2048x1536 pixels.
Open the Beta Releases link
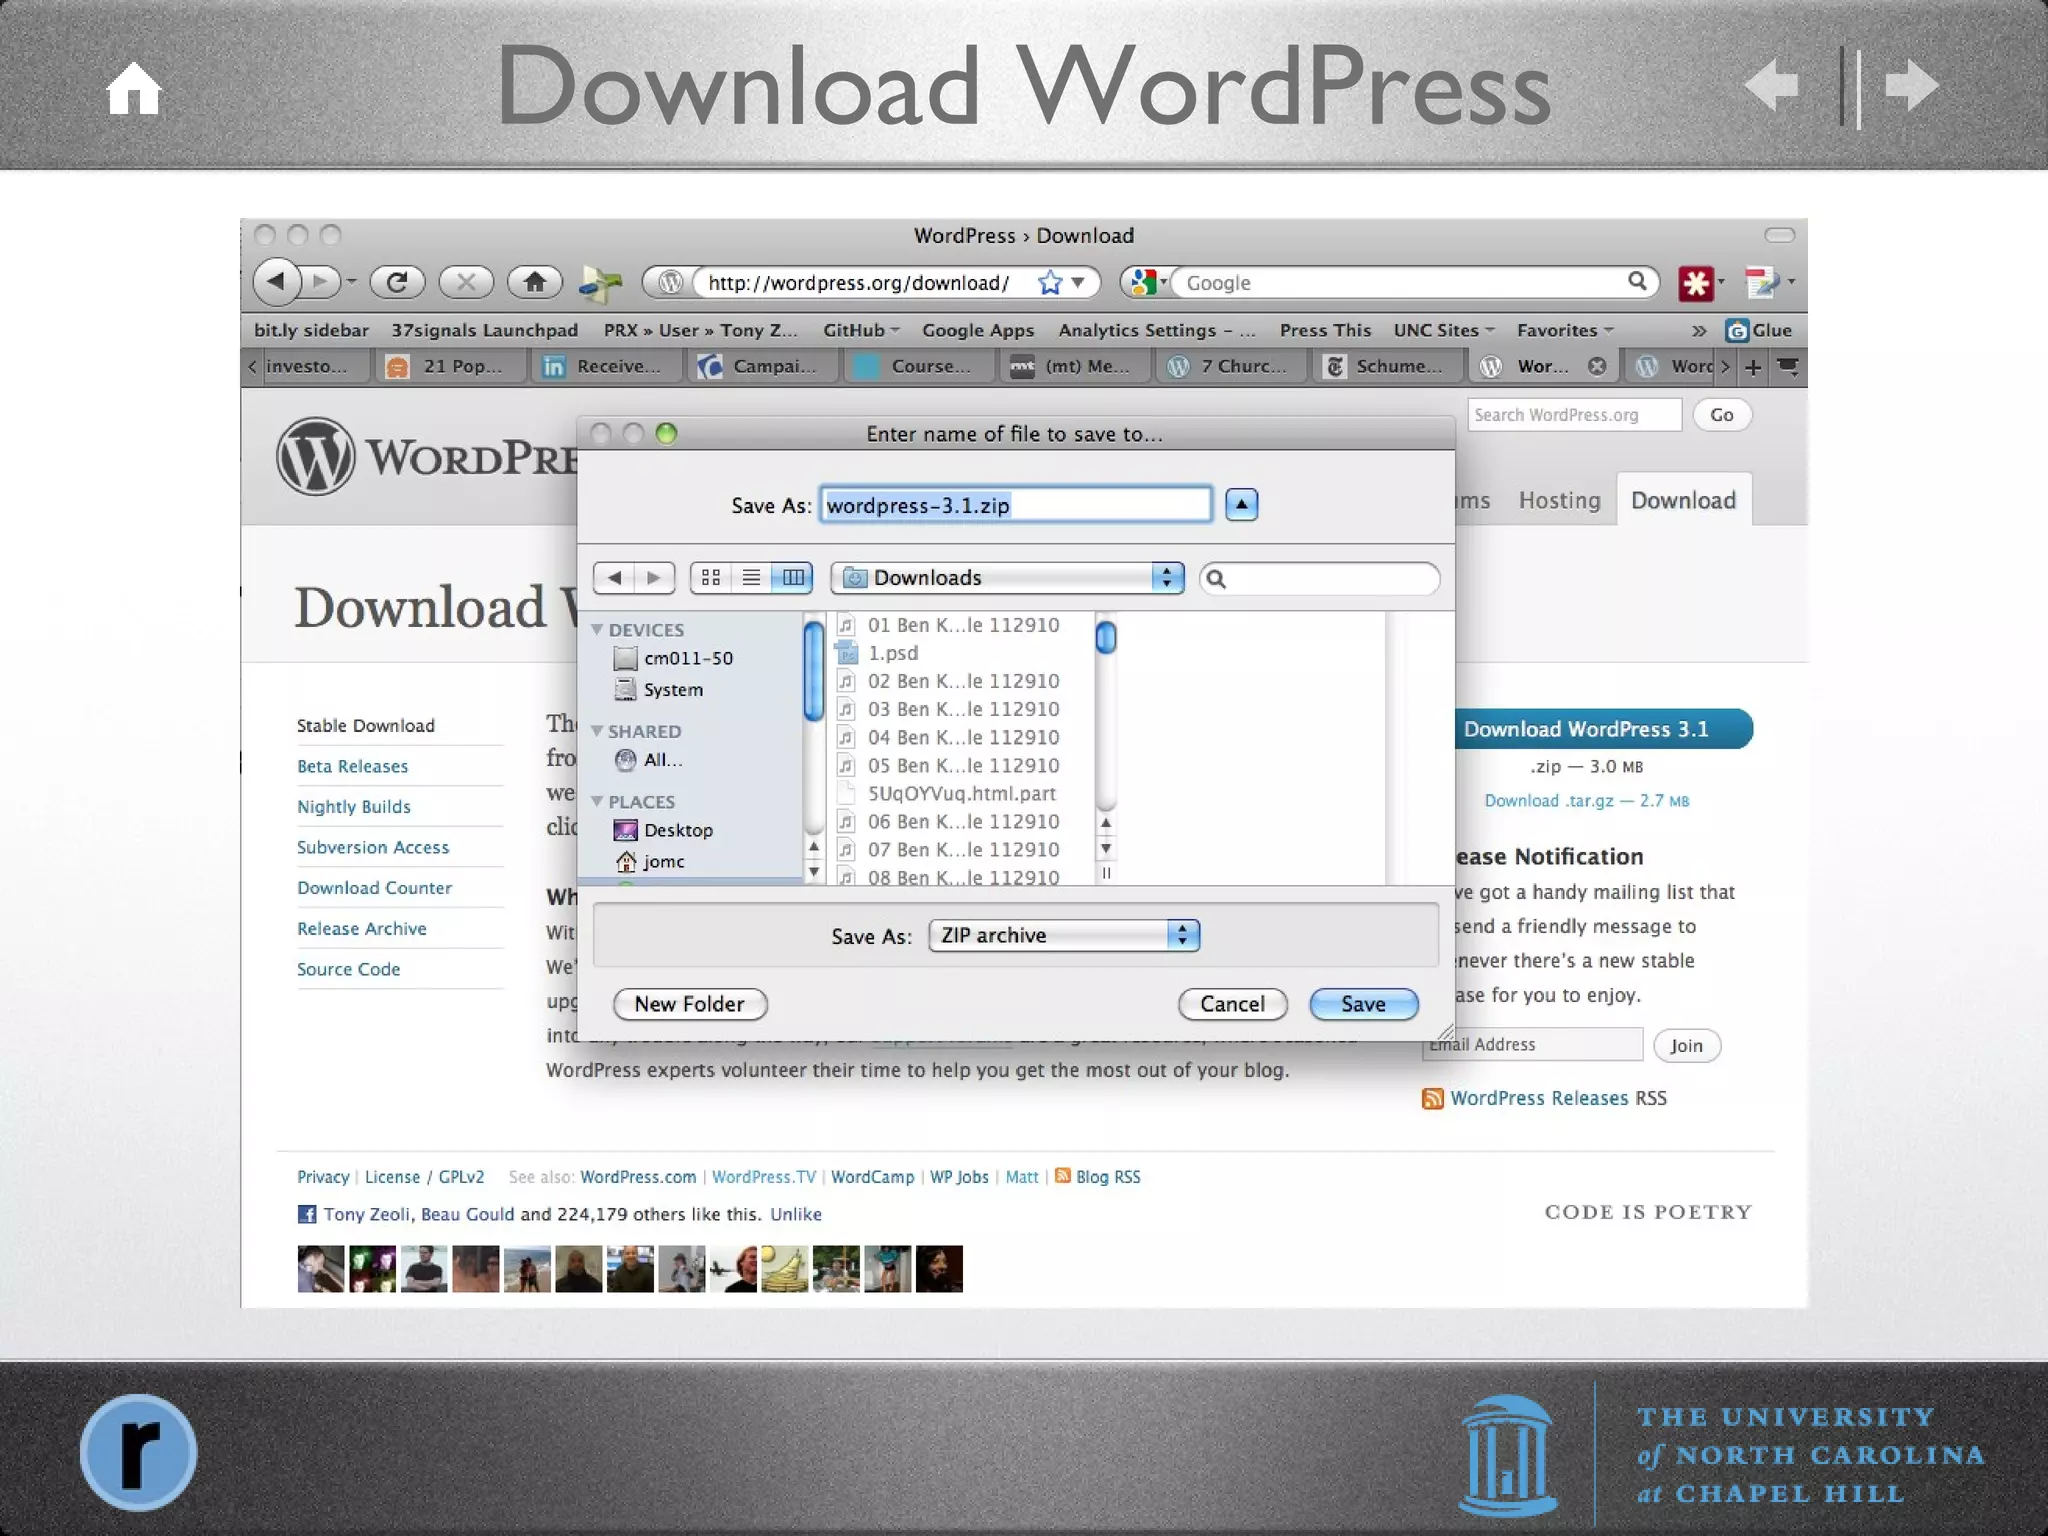(352, 766)
